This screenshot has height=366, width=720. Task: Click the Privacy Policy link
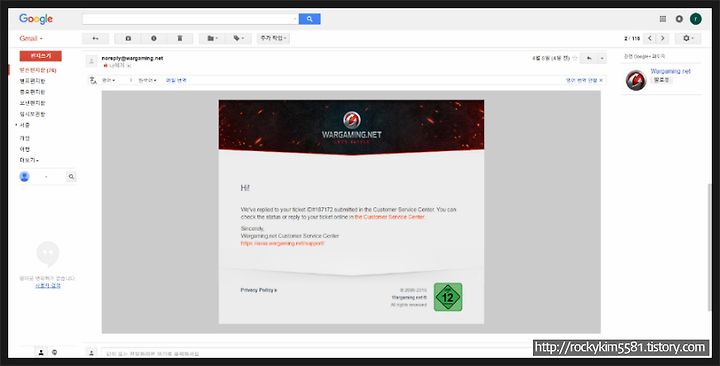(259, 290)
